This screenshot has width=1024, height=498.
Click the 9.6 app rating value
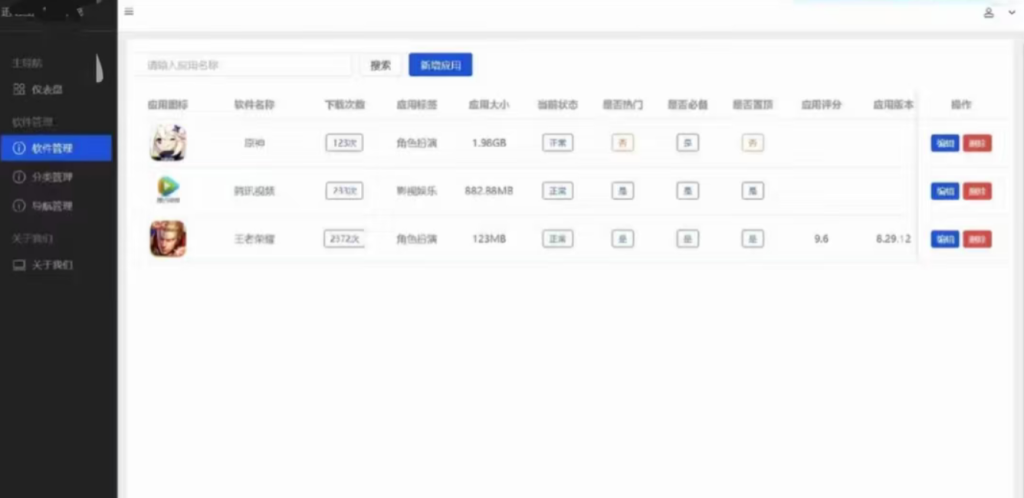tap(822, 239)
